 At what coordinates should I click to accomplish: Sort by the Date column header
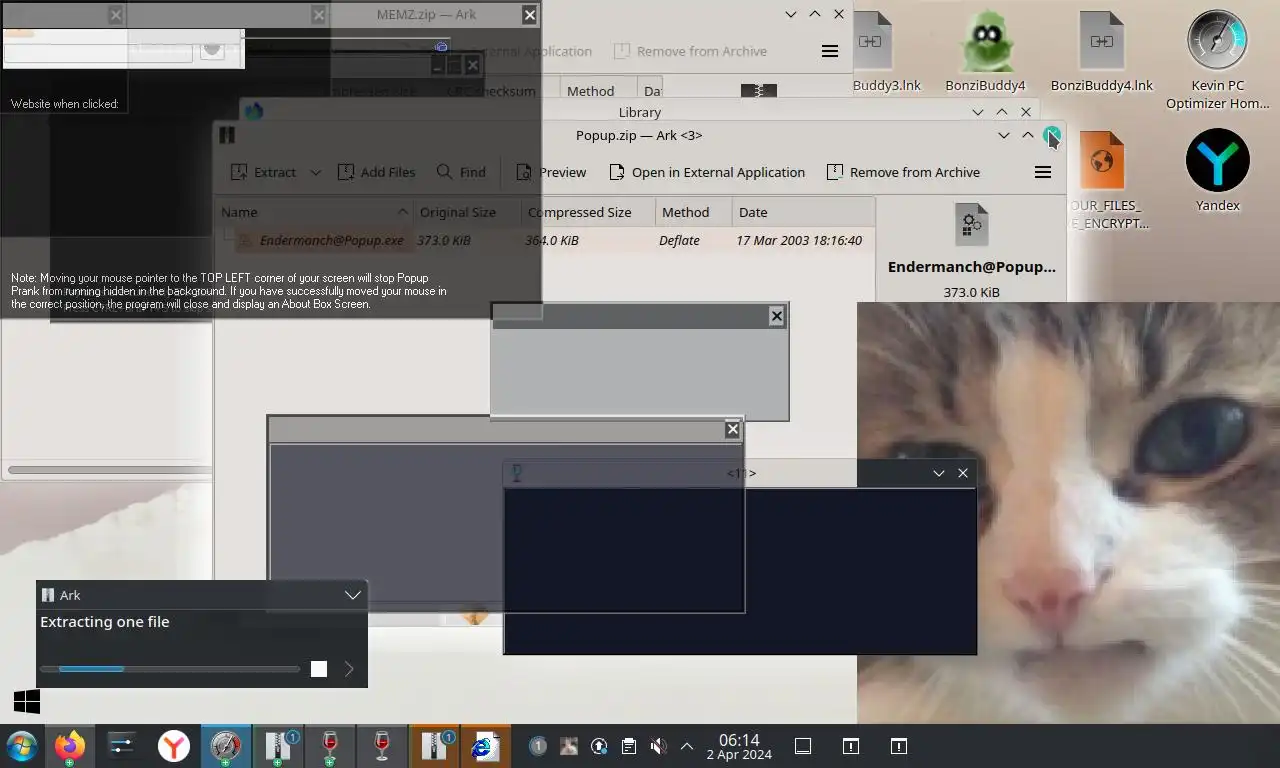pyautogui.click(x=803, y=212)
